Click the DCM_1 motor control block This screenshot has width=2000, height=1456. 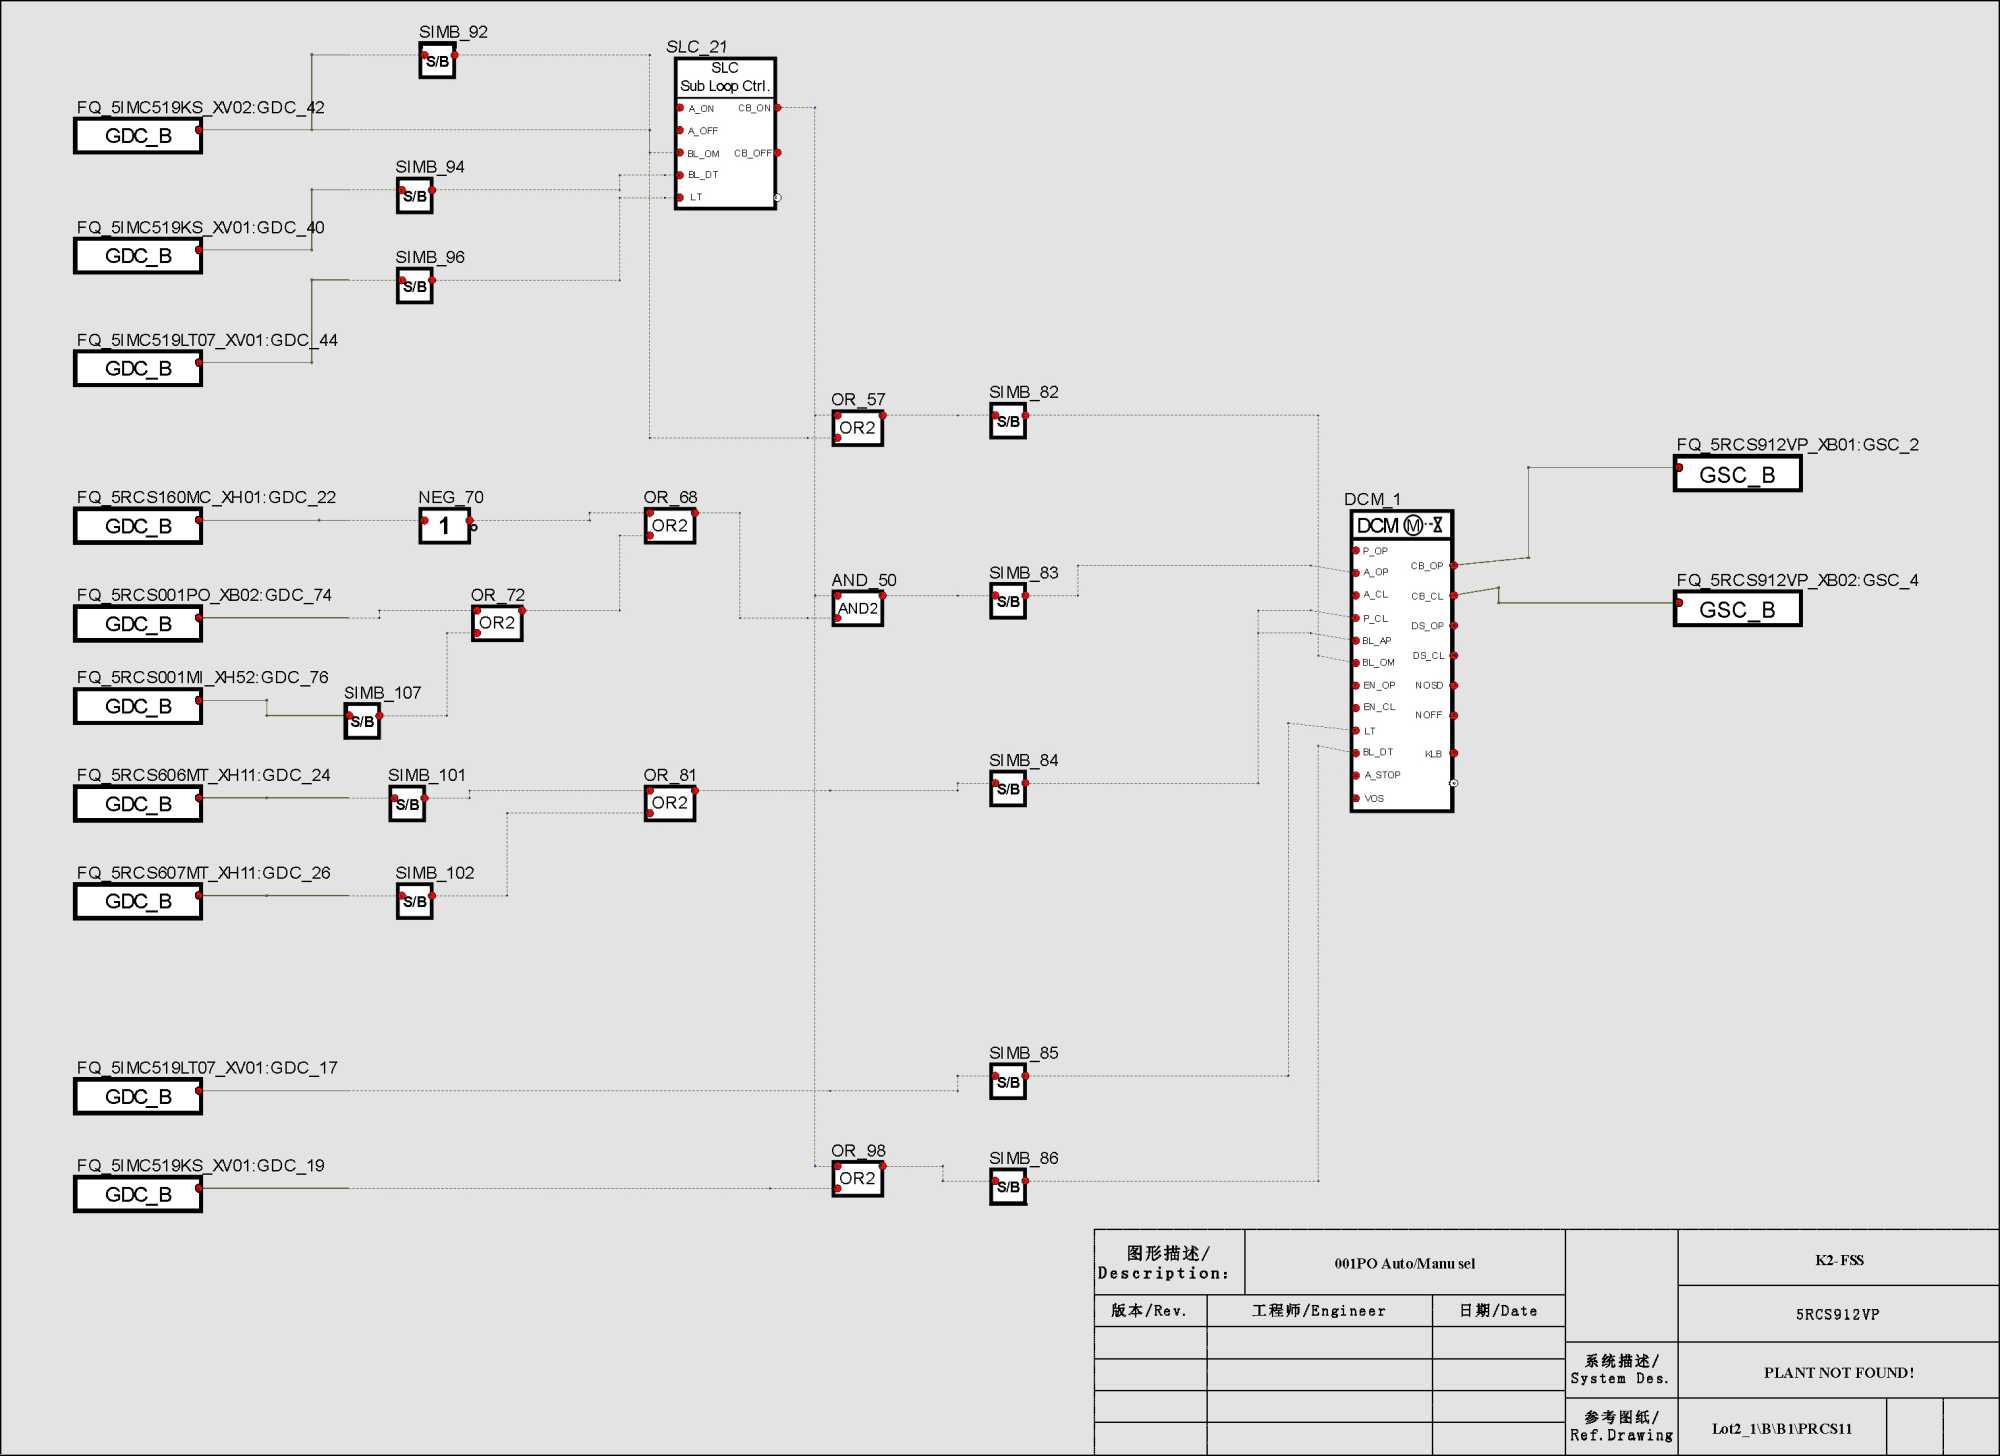(x=1400, y=661)
